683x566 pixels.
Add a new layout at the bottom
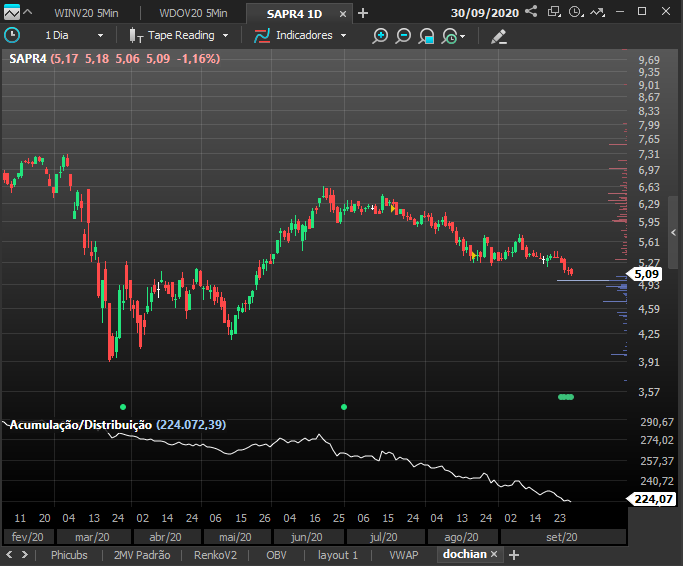(x=514, y=555)
